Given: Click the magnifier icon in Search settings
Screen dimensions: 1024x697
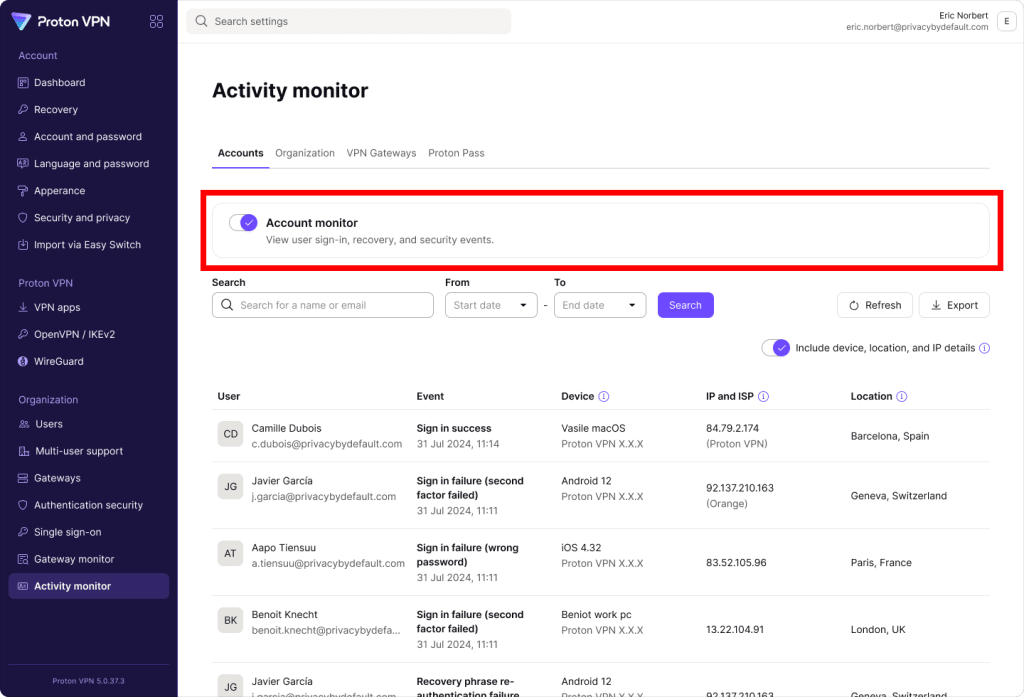Looking at the screenshot, I should [201, 21].
